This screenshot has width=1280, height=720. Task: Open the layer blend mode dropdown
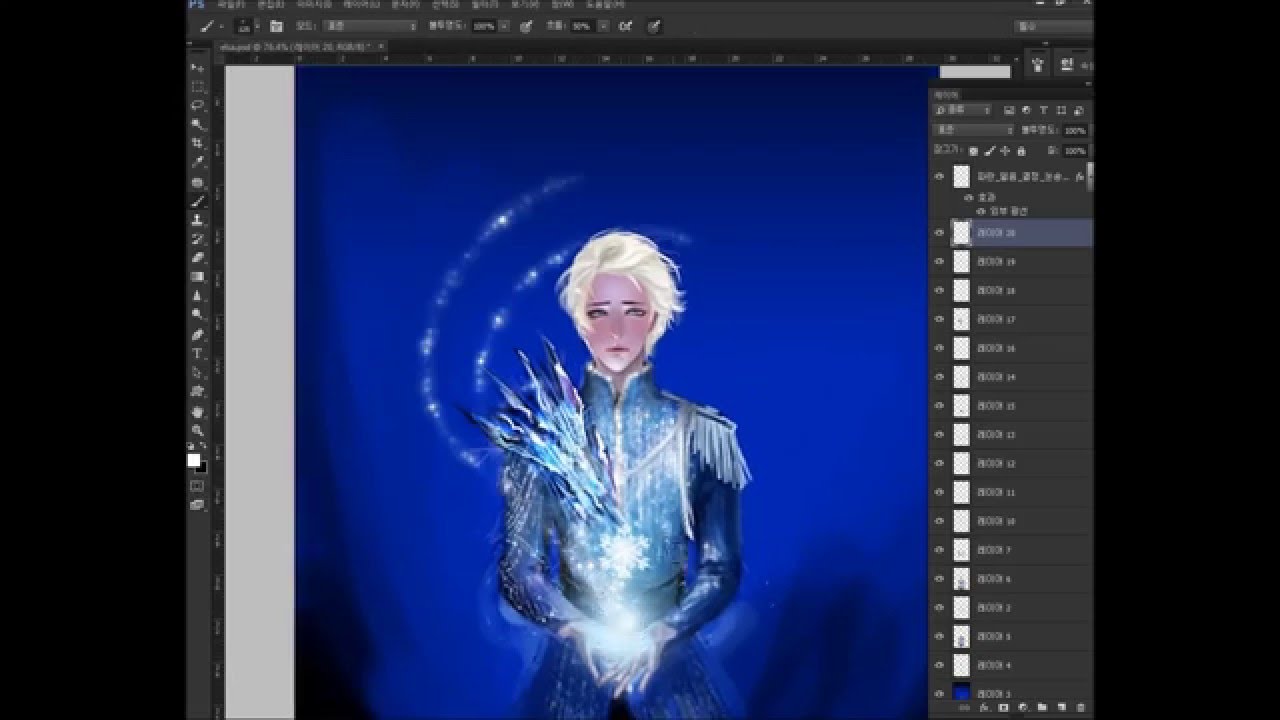[973, 130]
